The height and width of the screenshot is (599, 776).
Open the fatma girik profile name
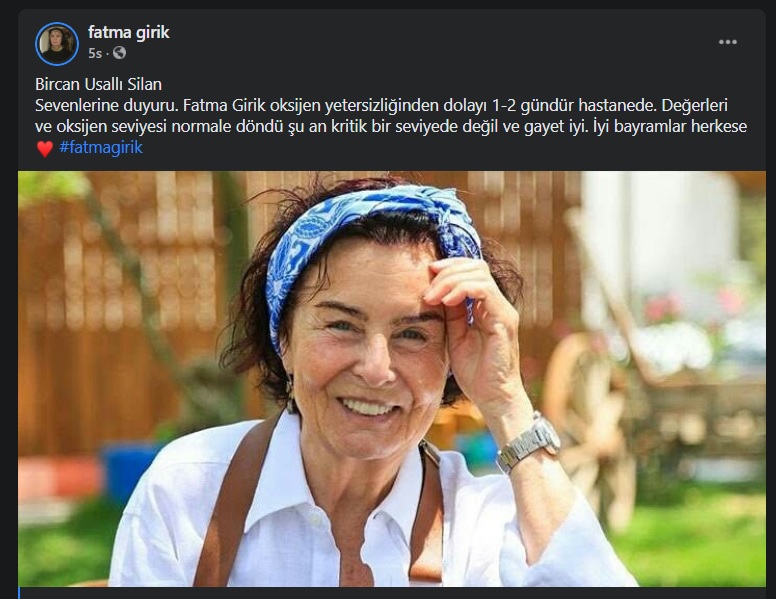click(129, 32)
